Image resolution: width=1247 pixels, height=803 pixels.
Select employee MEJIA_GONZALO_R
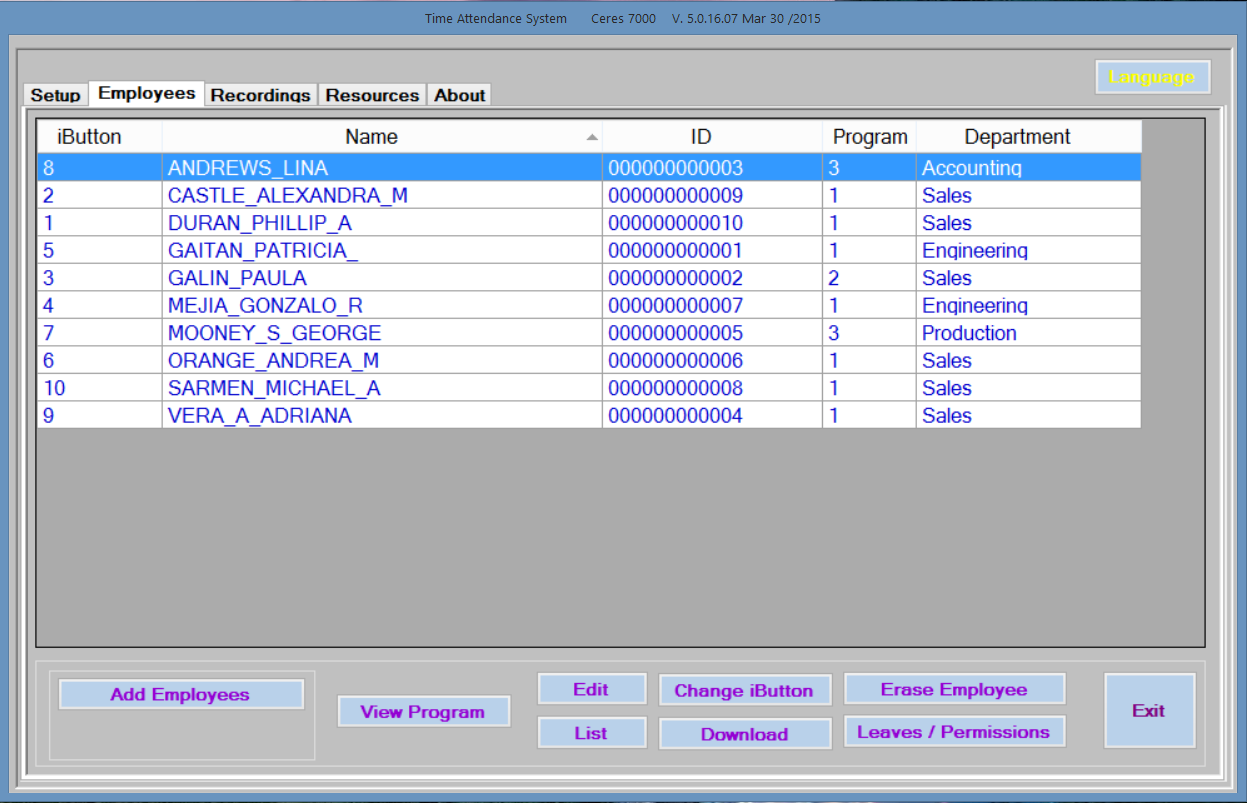[x=382, y=305]
